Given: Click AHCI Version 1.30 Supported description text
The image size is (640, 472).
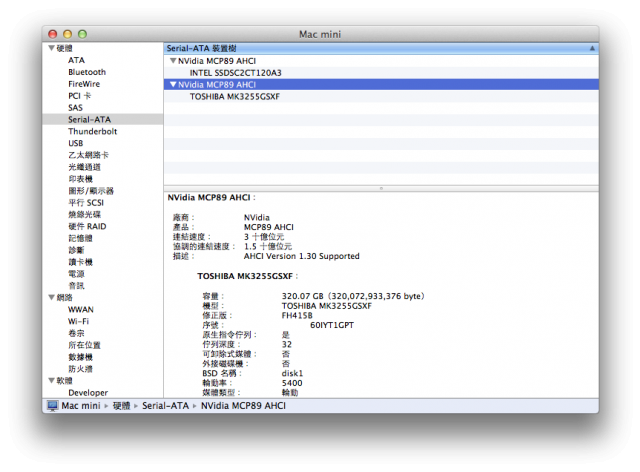Looking at the screenshot, I should (302, 256).
